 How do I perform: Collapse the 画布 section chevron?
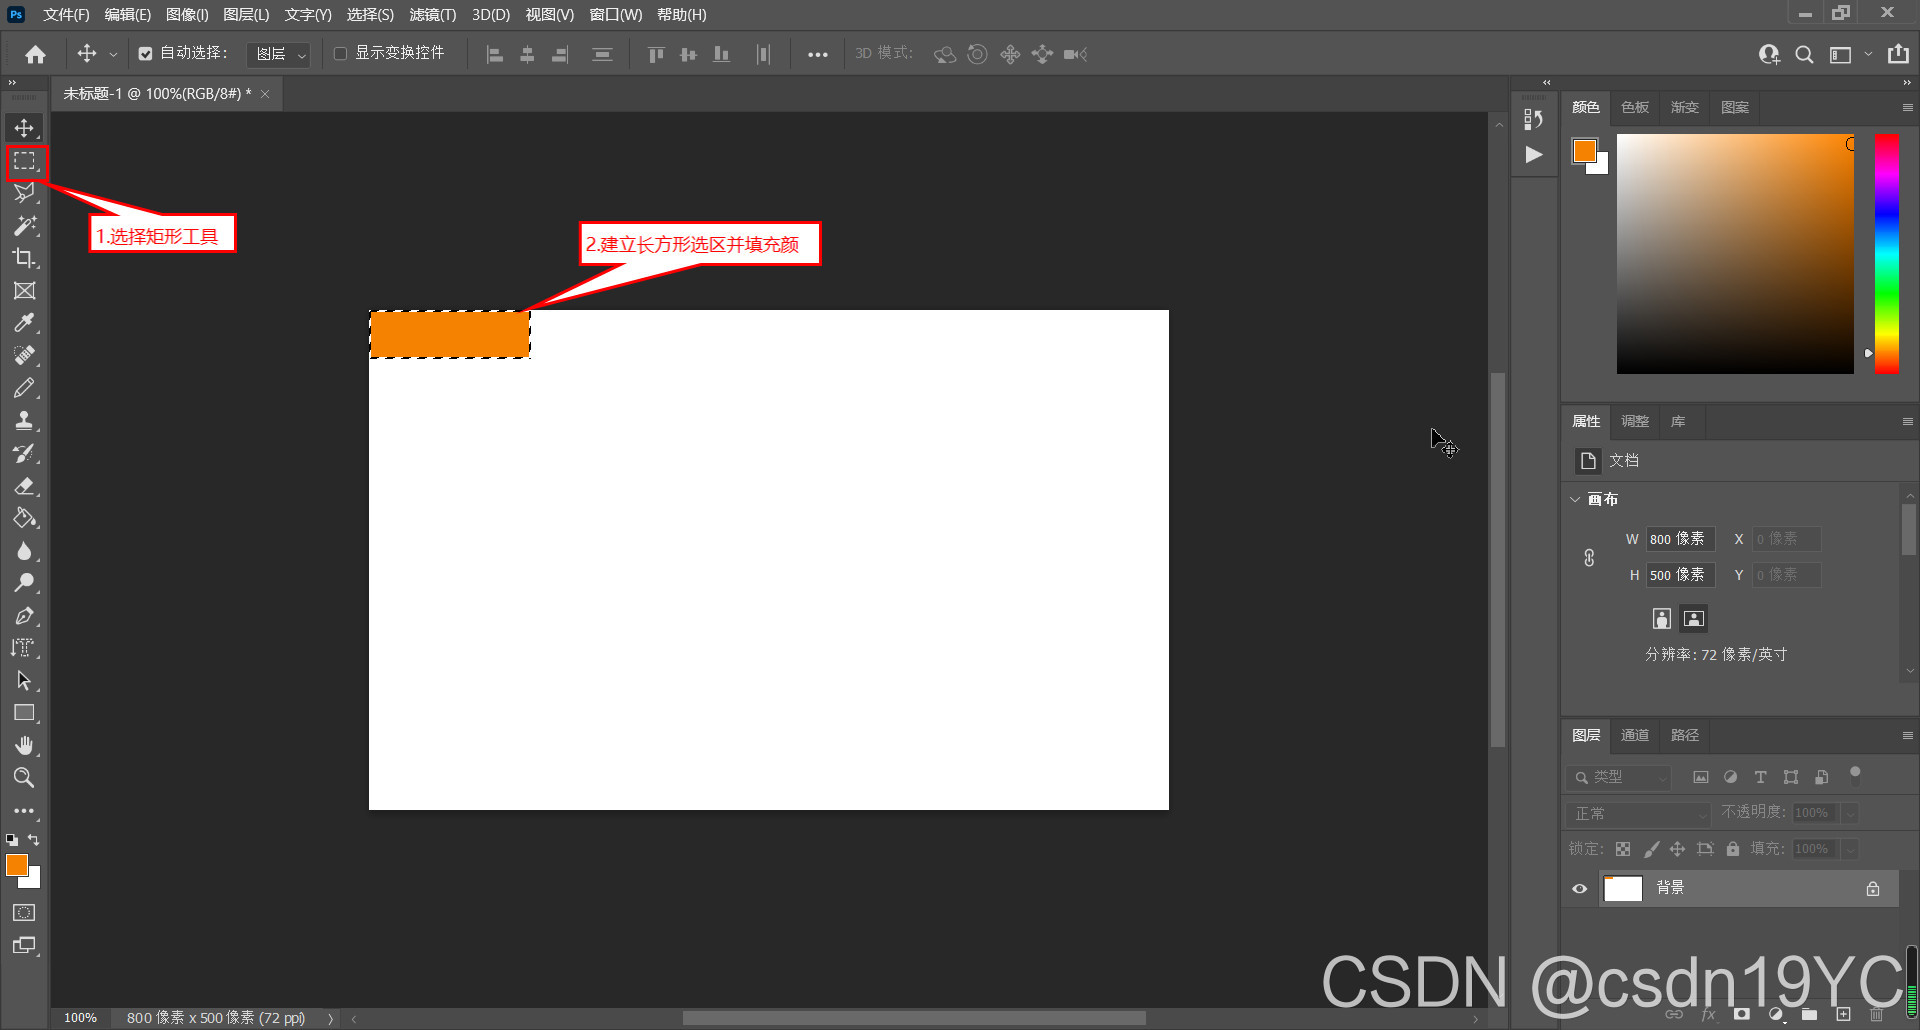(x=1575, y=499)
